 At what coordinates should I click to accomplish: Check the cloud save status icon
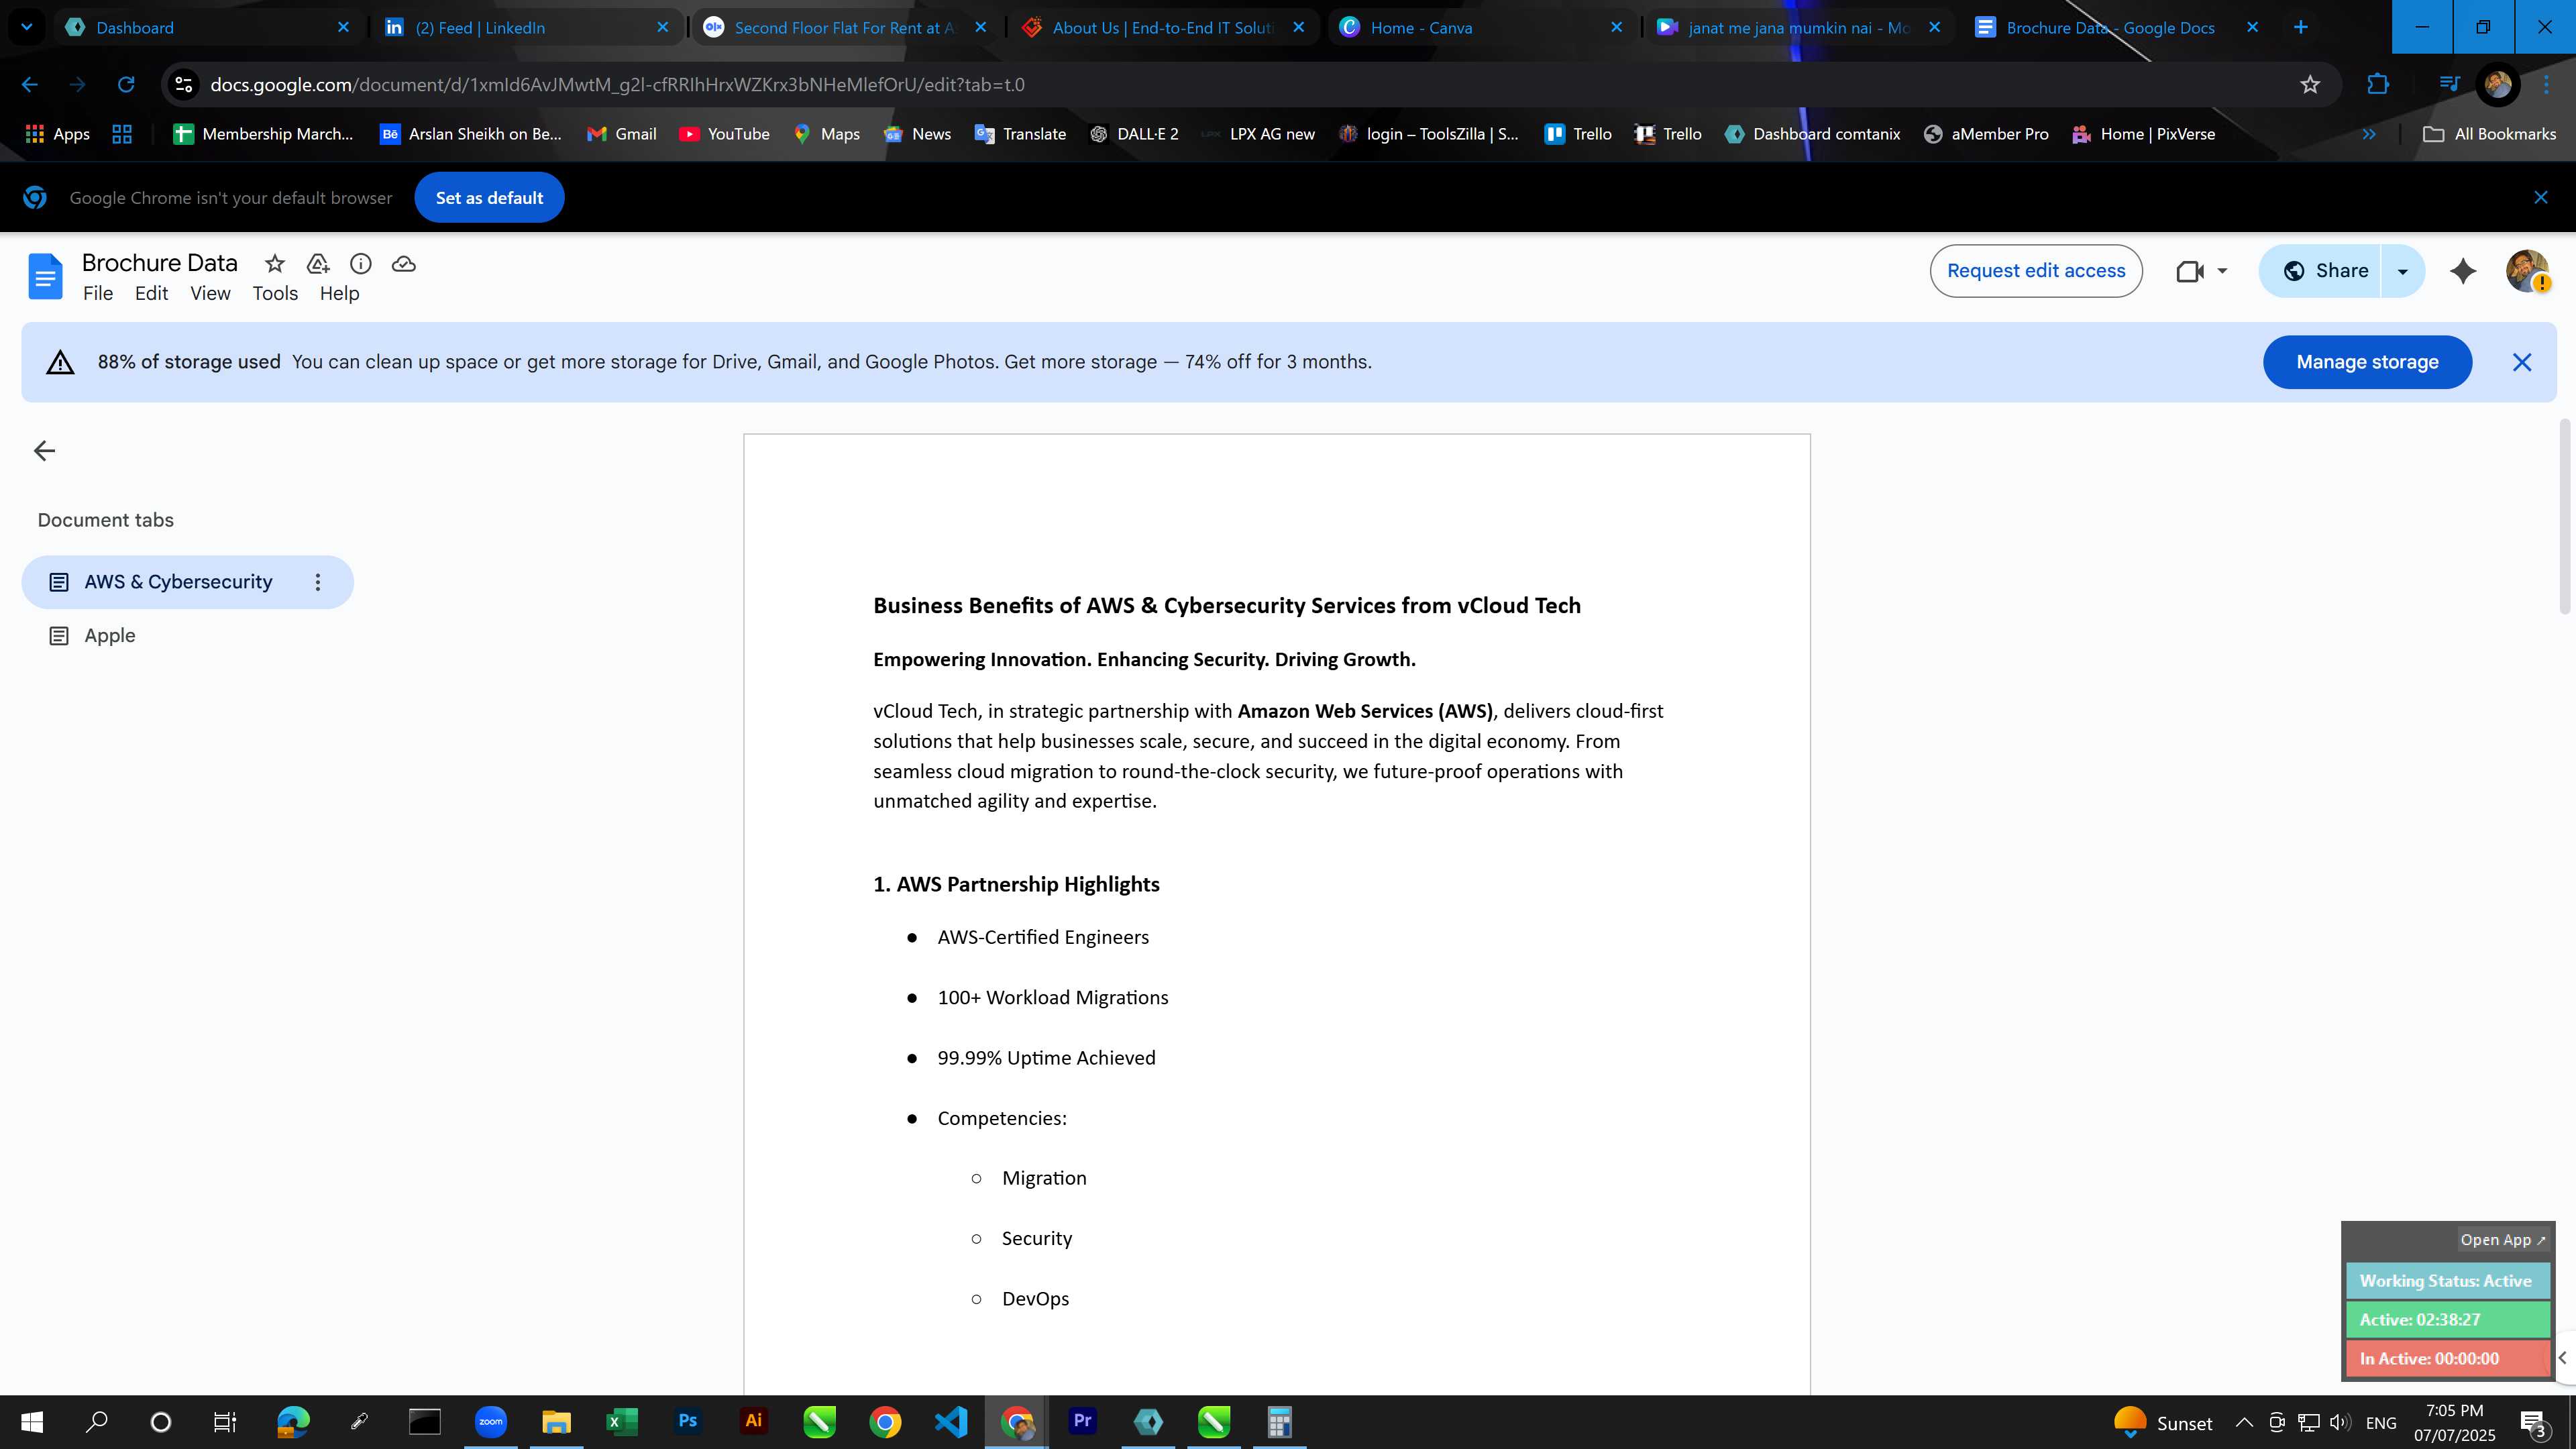coord(404,264)
